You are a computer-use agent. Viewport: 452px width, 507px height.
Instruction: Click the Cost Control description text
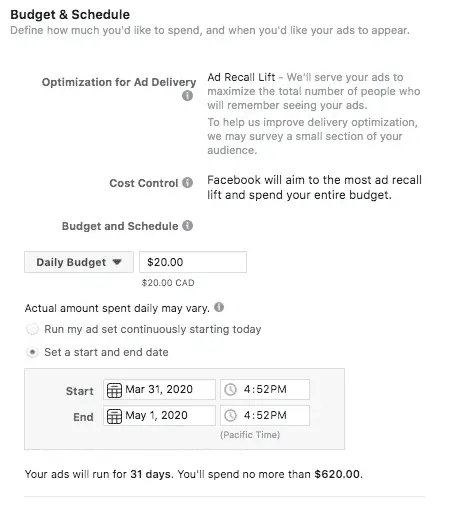tap(314, 187)
